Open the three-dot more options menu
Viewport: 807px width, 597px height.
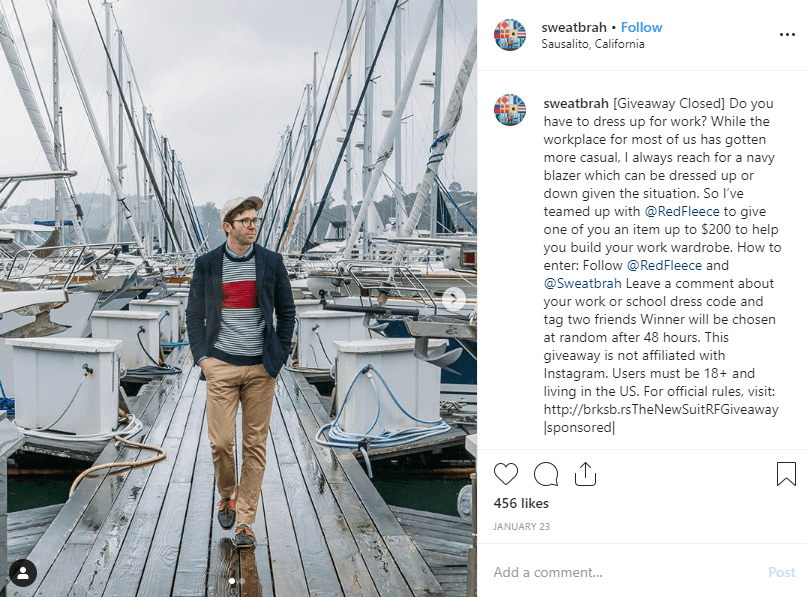(786, 34)
